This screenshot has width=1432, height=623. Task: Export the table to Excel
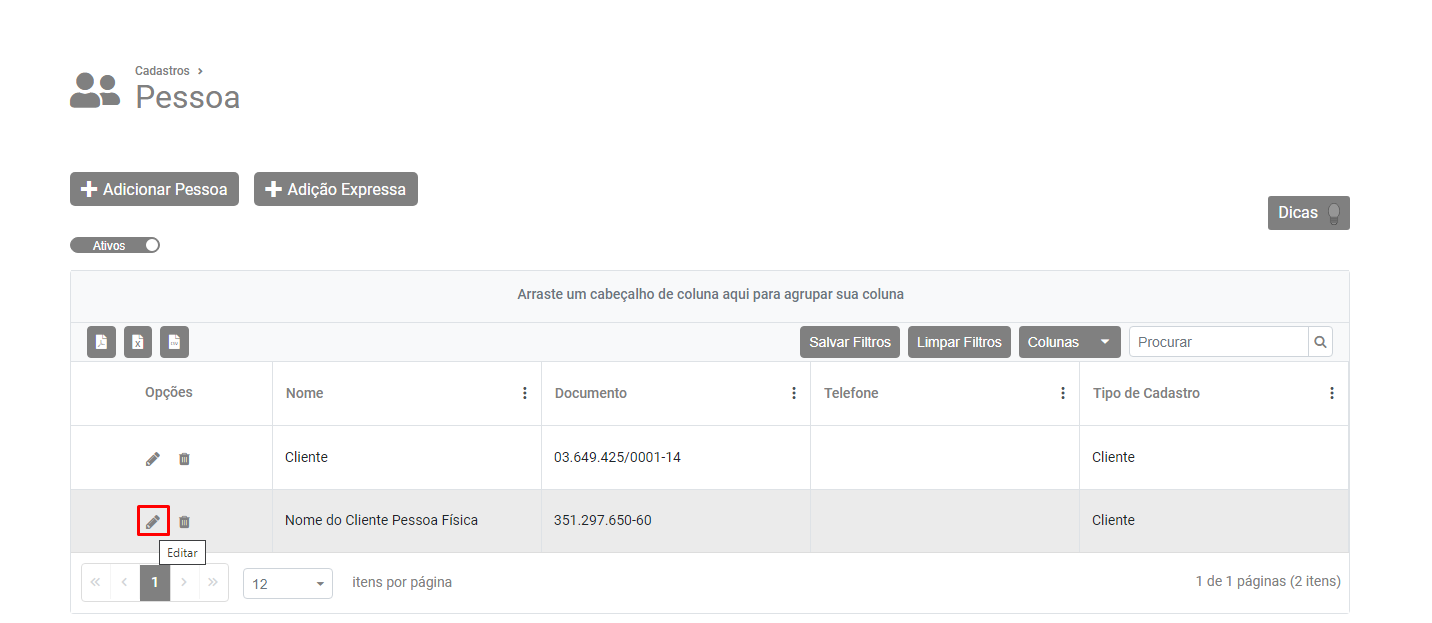point(138,342)
